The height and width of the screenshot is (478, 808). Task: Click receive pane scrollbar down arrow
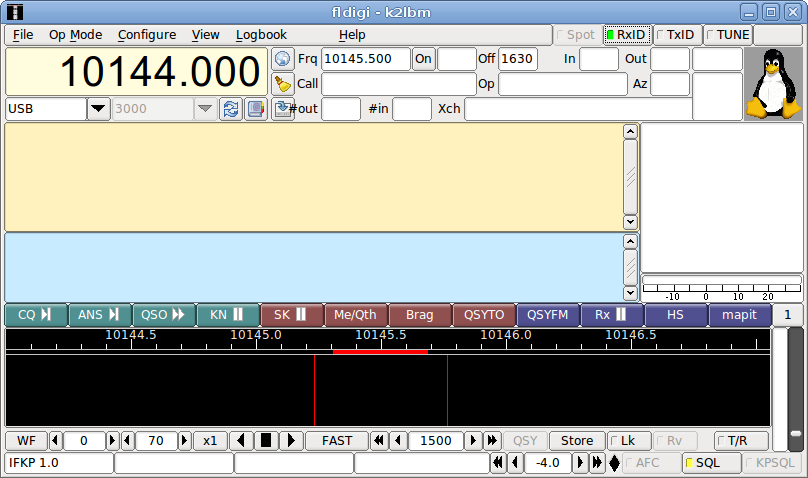tap(630, 222)
